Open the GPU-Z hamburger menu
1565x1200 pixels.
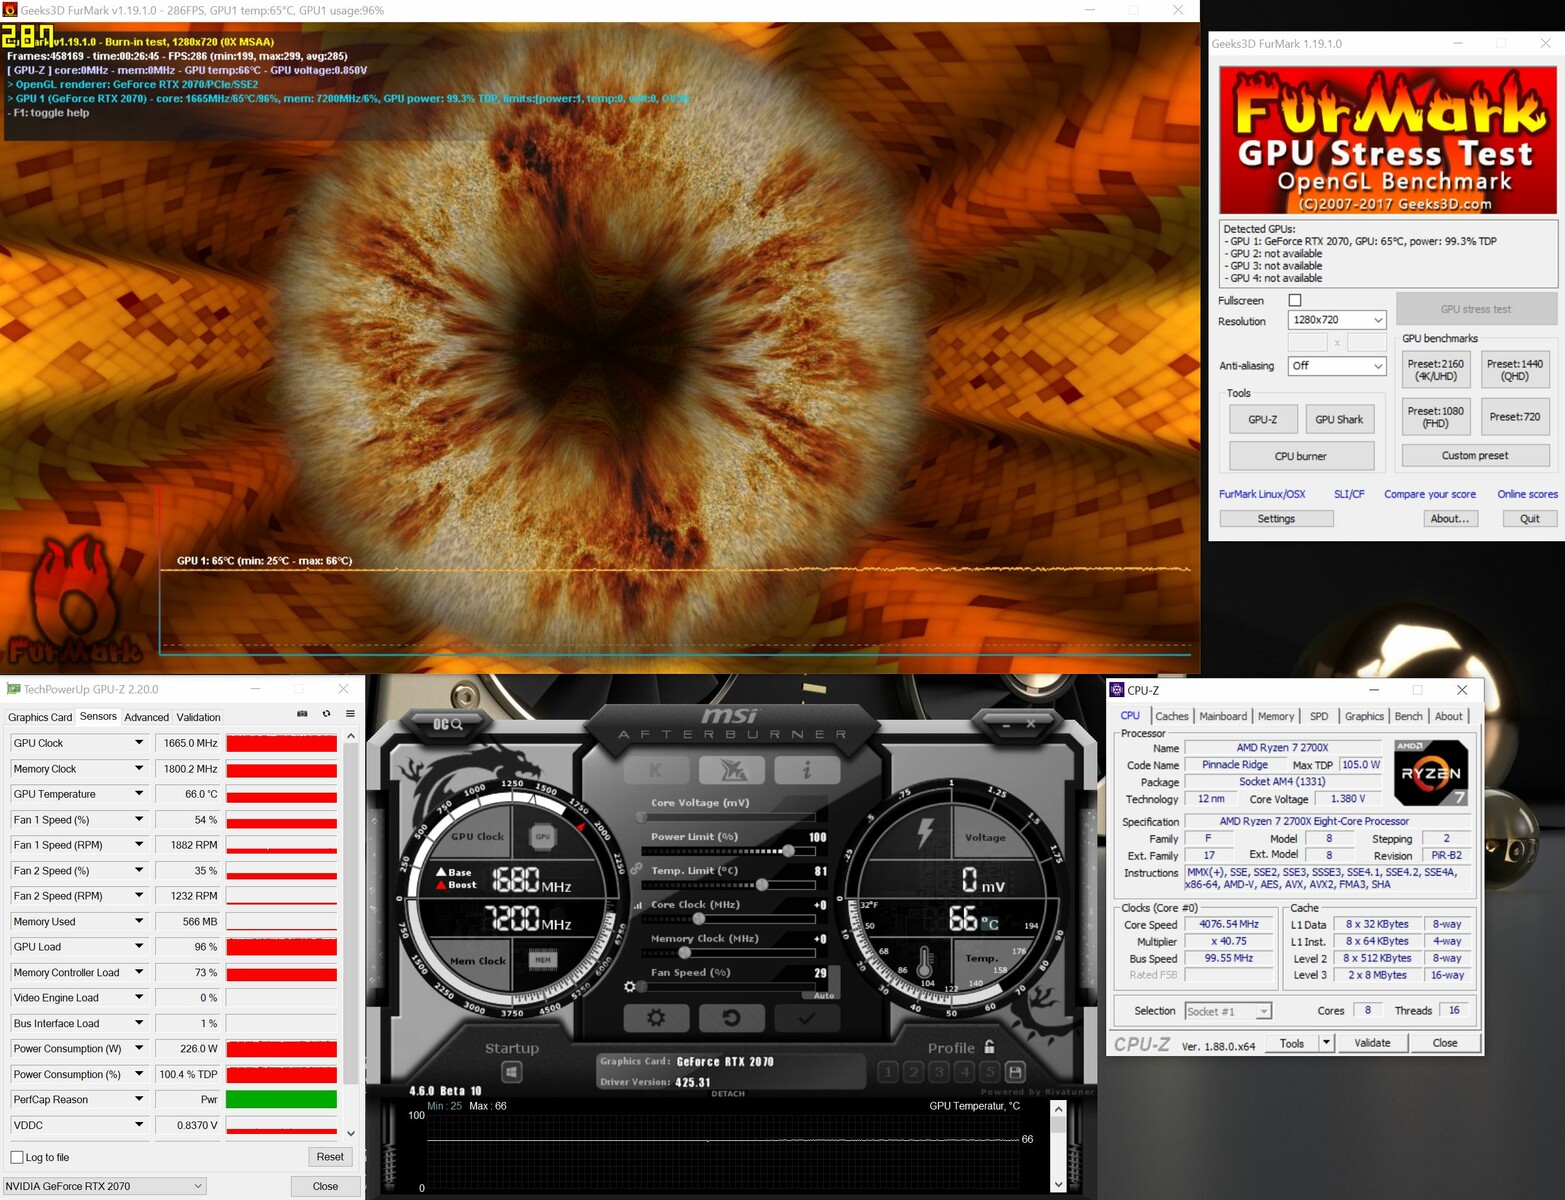coord(350,714)
